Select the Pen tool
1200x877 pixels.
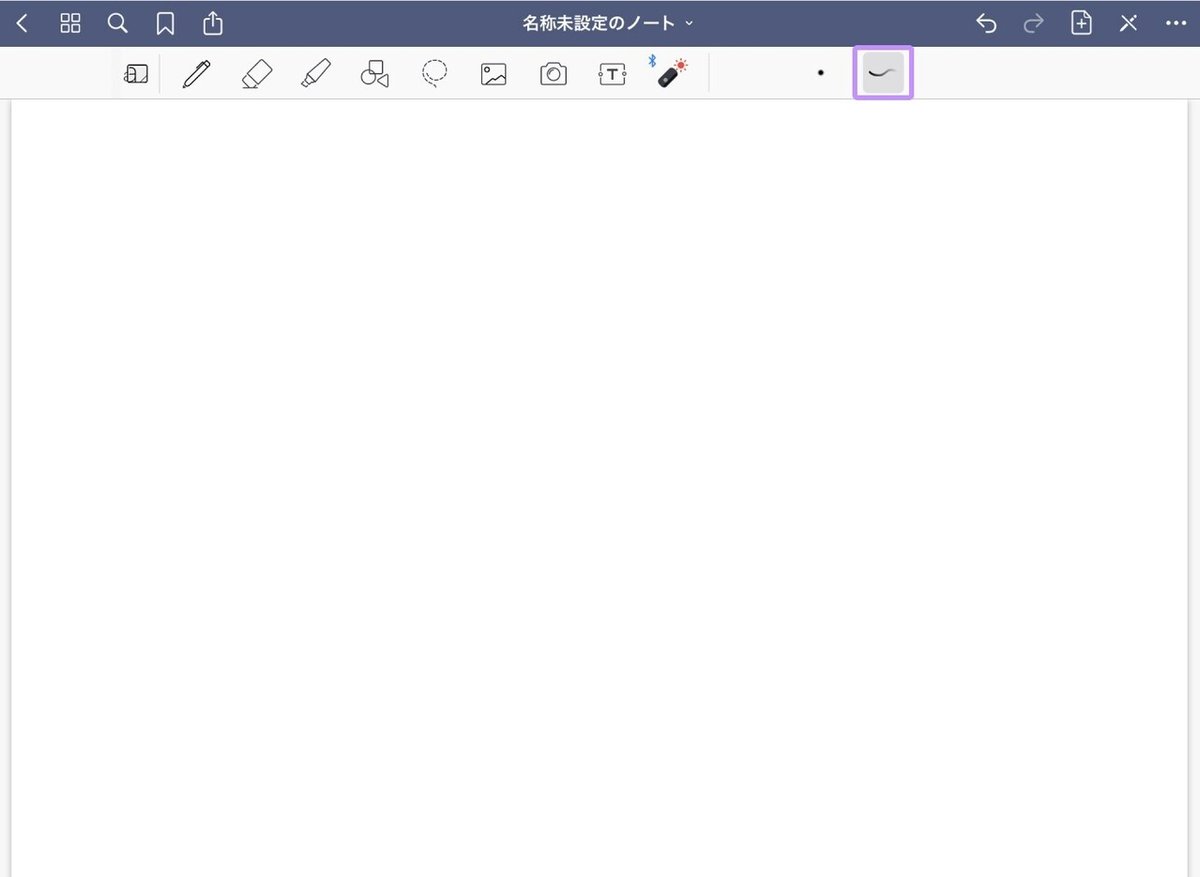pyautogui.click(x=197, y=74)
